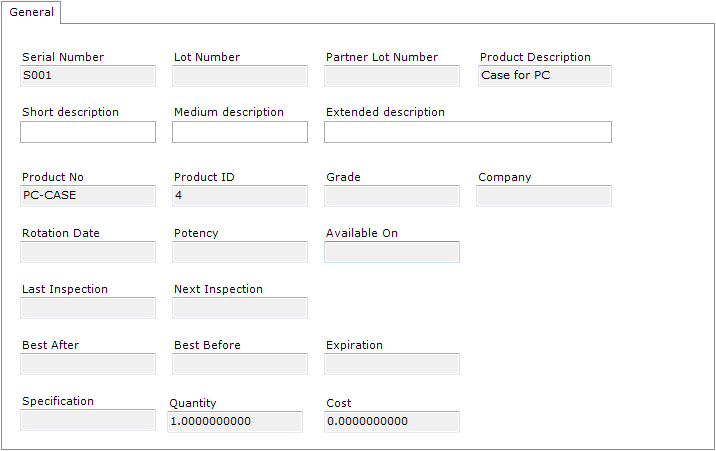Click the Grade field

coord(392,196)
